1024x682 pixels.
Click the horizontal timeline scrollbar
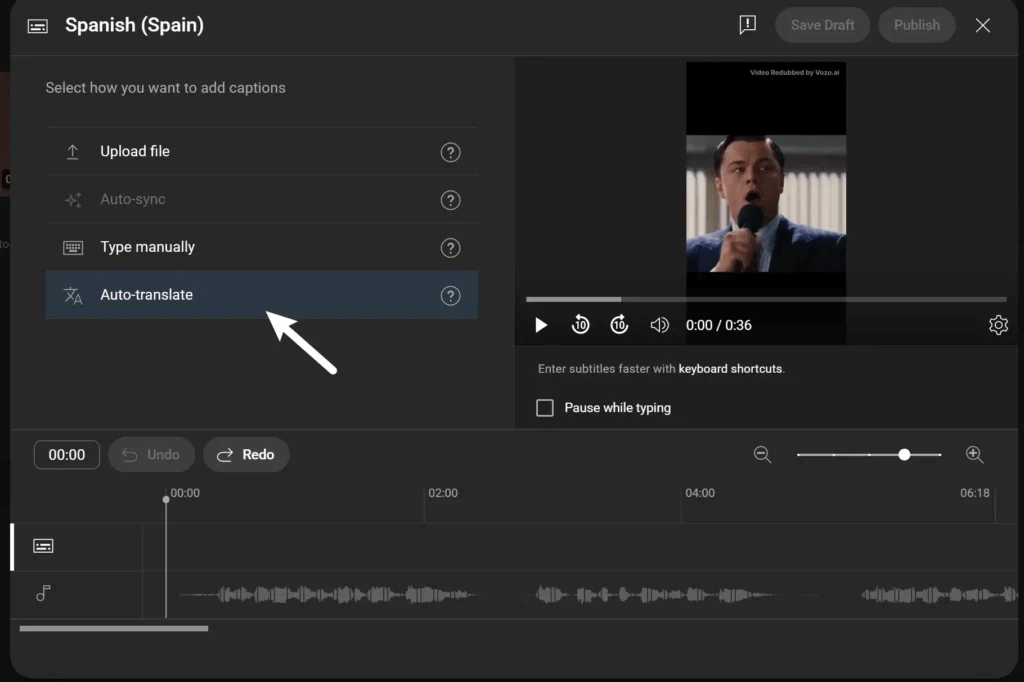pos(113,628)
